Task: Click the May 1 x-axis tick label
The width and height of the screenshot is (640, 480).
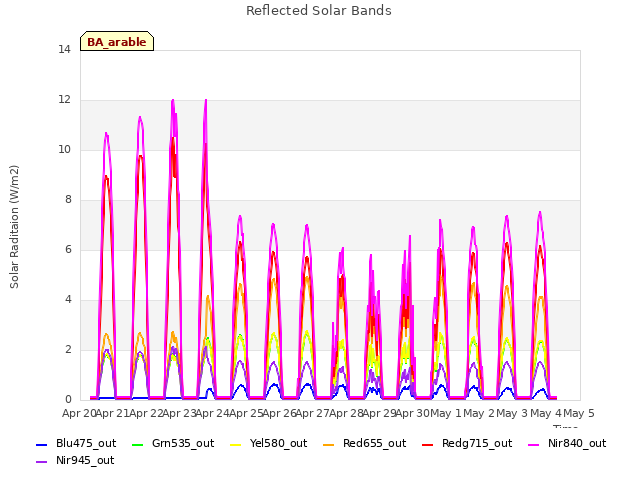Action: point(446,413)
